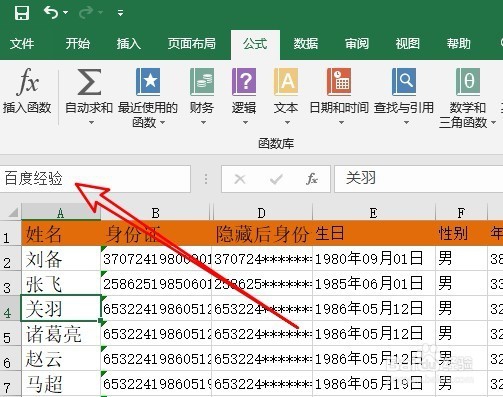Select column F header
This screenshot has height=397, width=503.
(461, 212)
